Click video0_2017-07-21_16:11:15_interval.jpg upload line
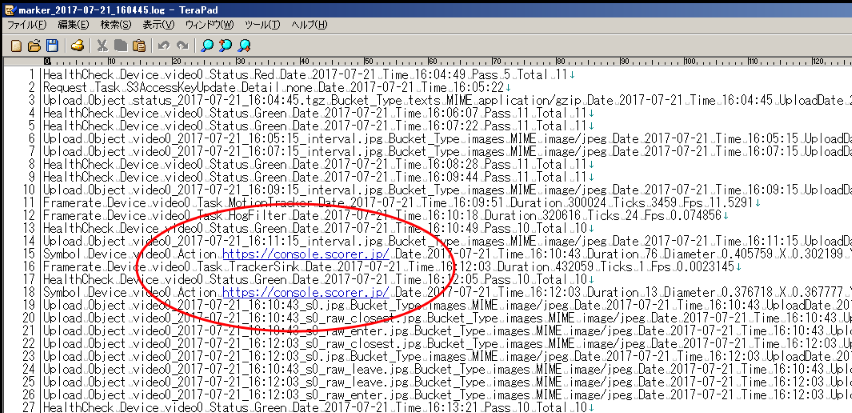852x413 pixels. coord(447,241)
